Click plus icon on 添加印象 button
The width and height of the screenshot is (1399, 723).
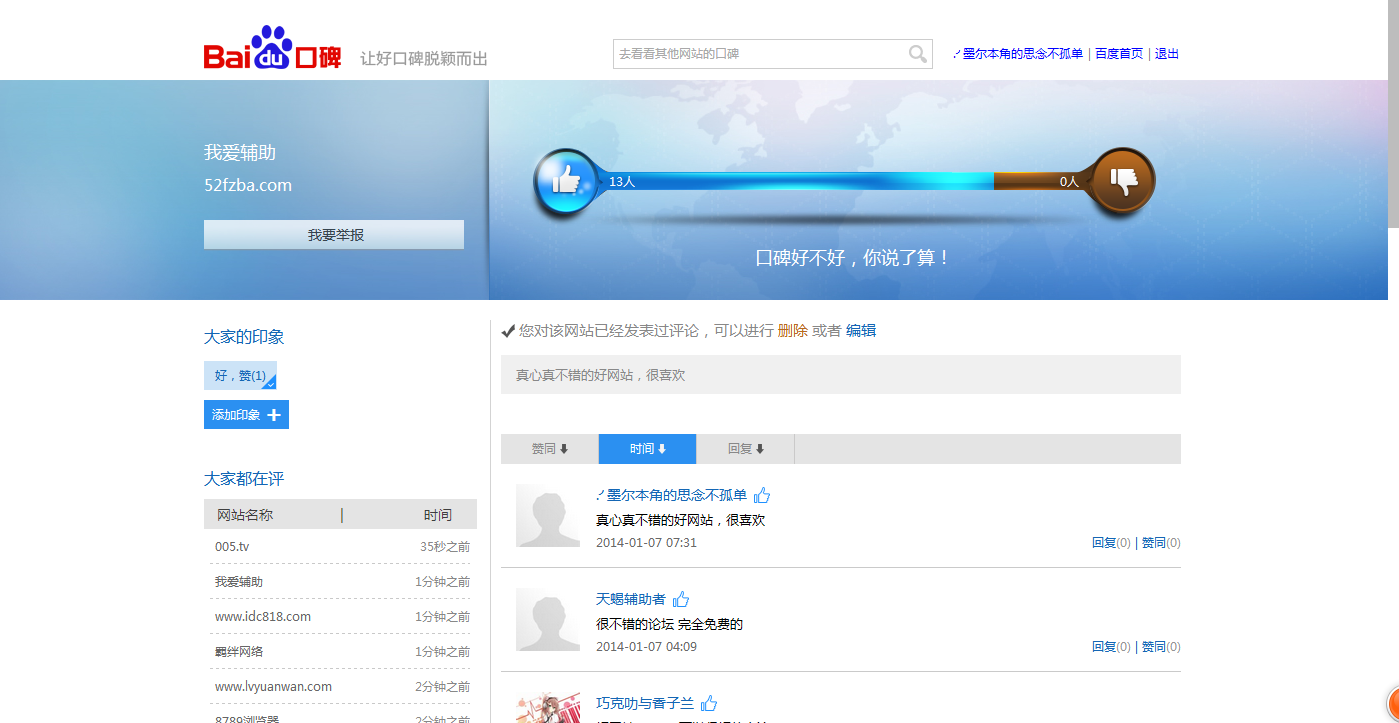[x=274, y=415]
